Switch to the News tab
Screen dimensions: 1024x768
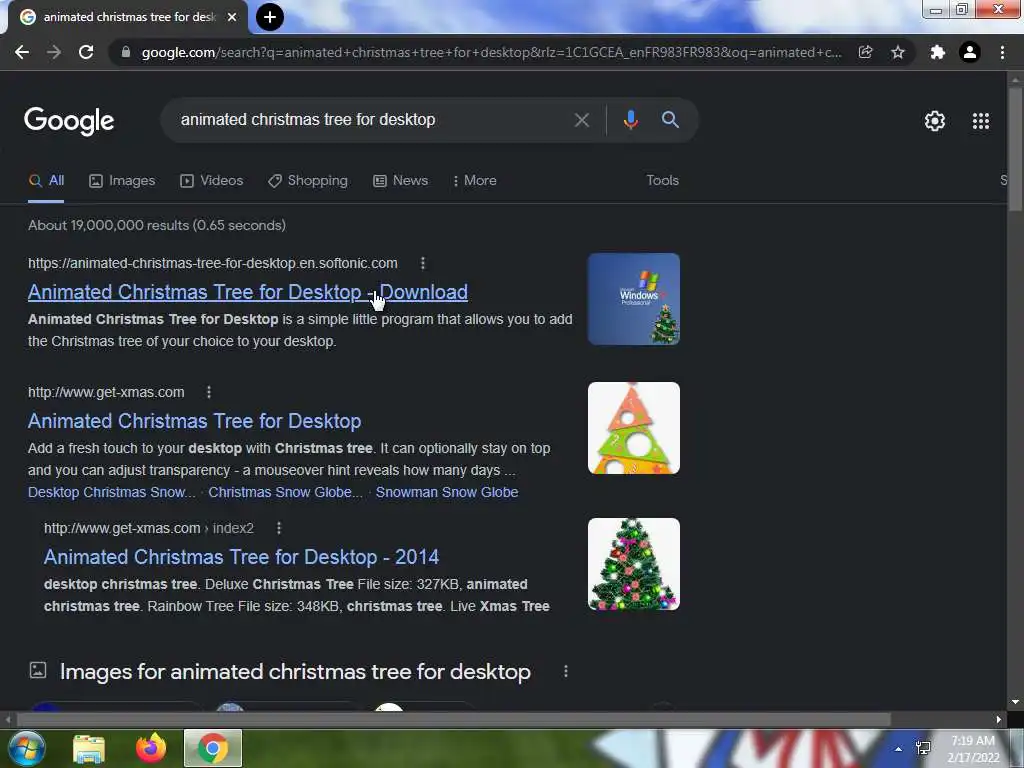[400, 181]
